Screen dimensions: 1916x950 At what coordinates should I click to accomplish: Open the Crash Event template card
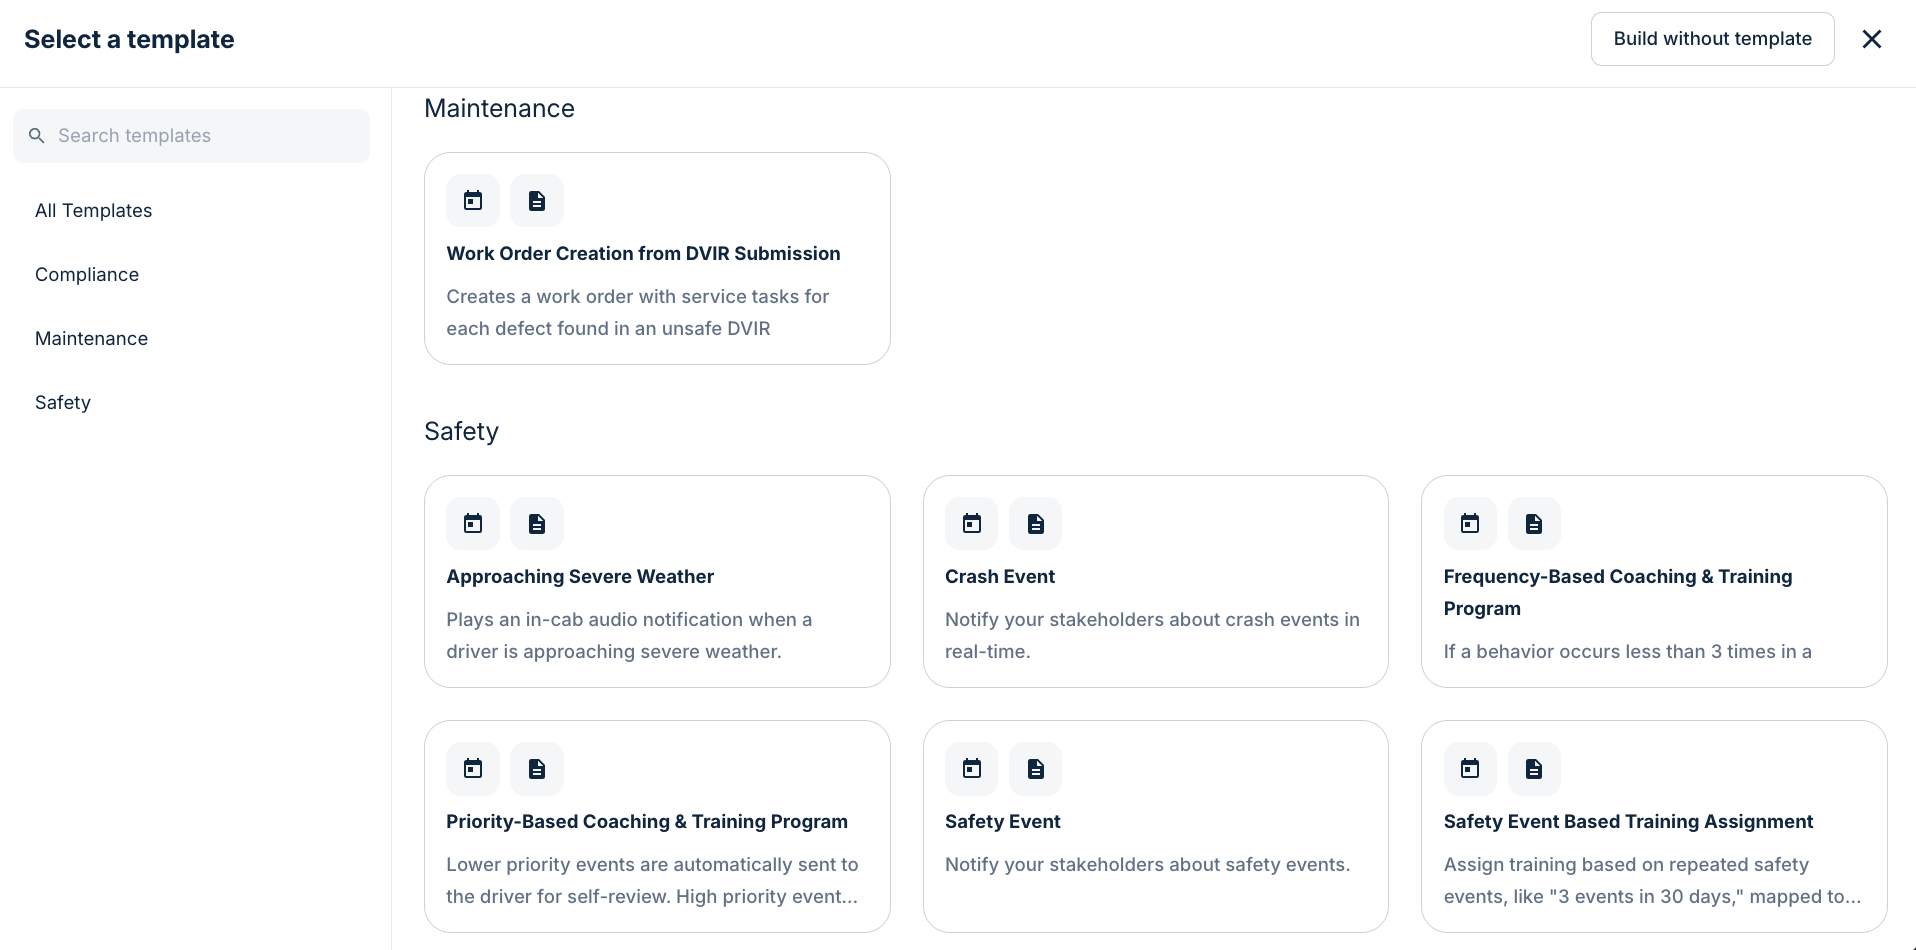(x=1155, y=582)
